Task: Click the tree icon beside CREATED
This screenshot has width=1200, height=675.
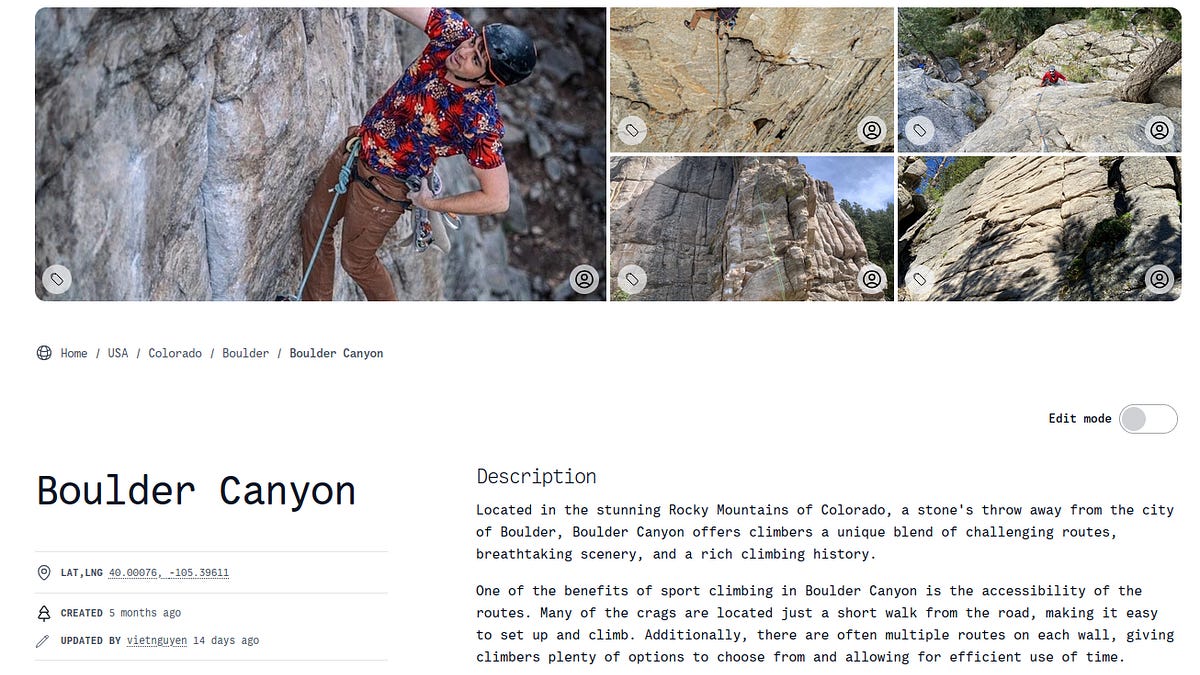Action: click(43, 613)
